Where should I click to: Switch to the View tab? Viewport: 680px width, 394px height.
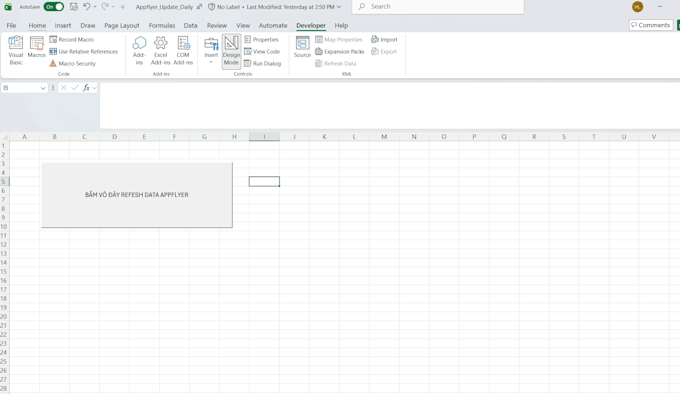(x=243, y=26)
